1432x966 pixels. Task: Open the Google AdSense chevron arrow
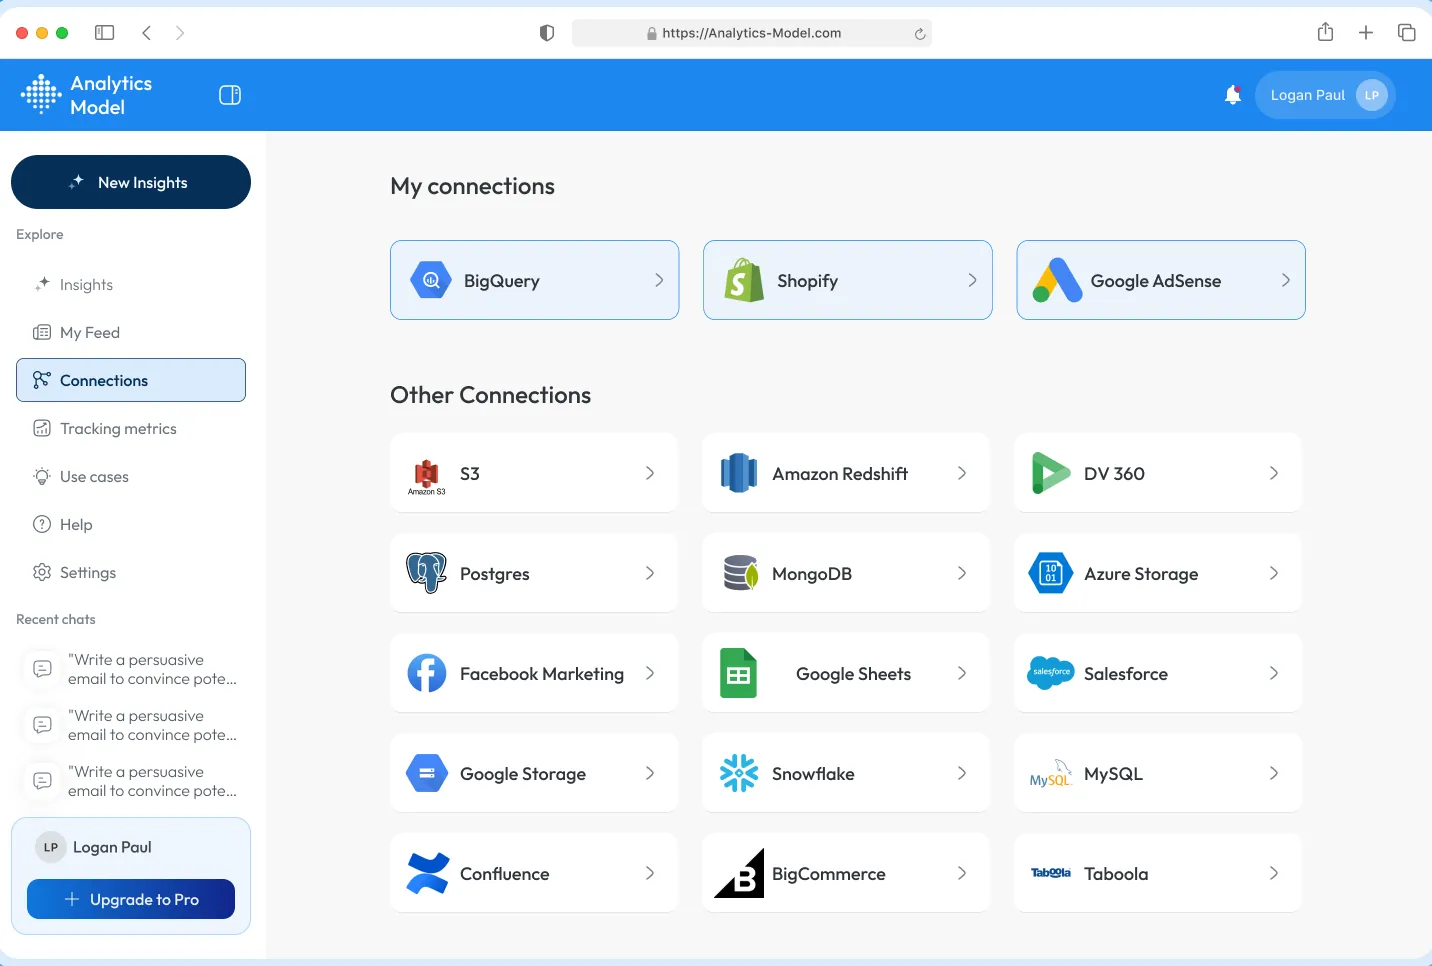pos(1286,280)
